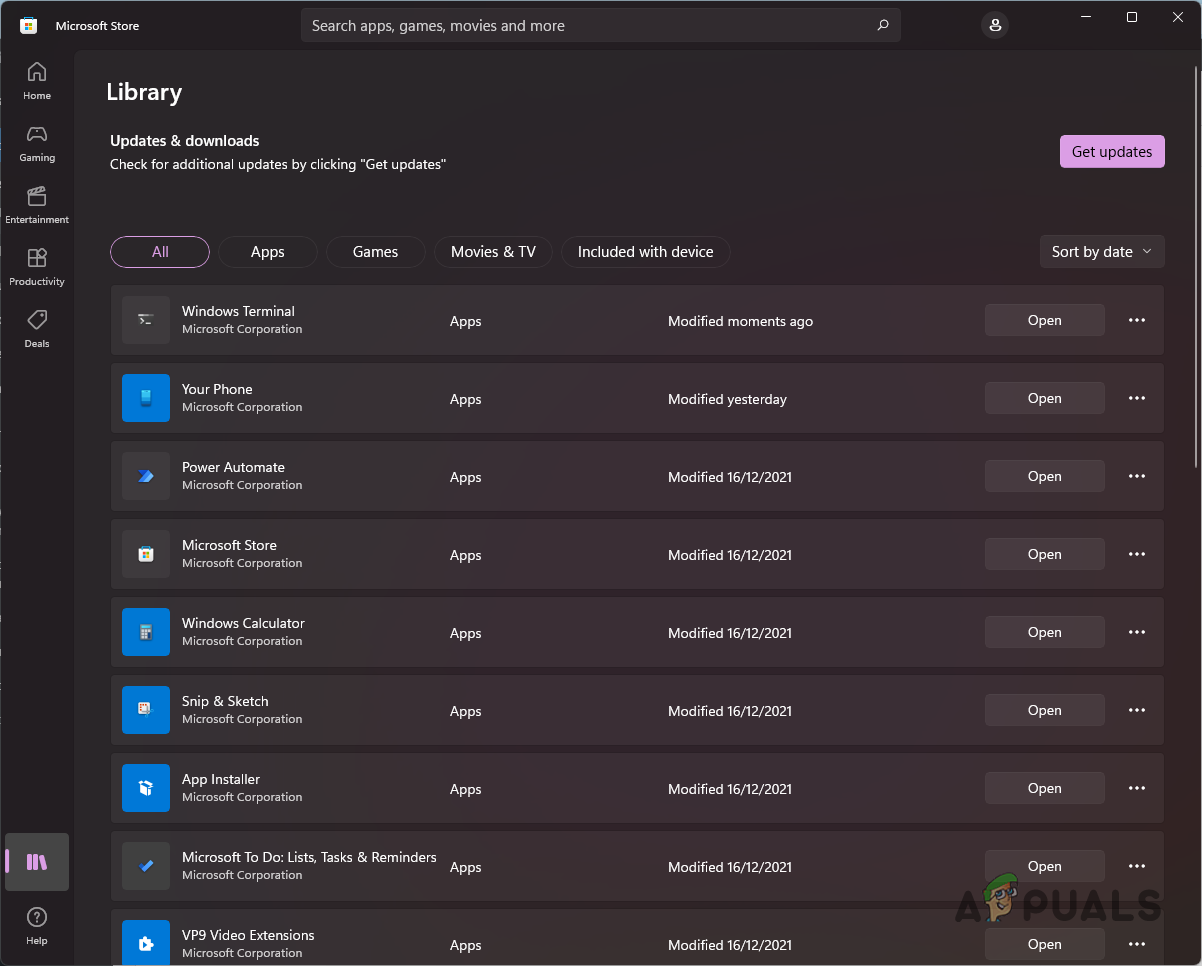Click the Library icon in sidebar
Screen dimensions: 1202x966
coord(37,862)
